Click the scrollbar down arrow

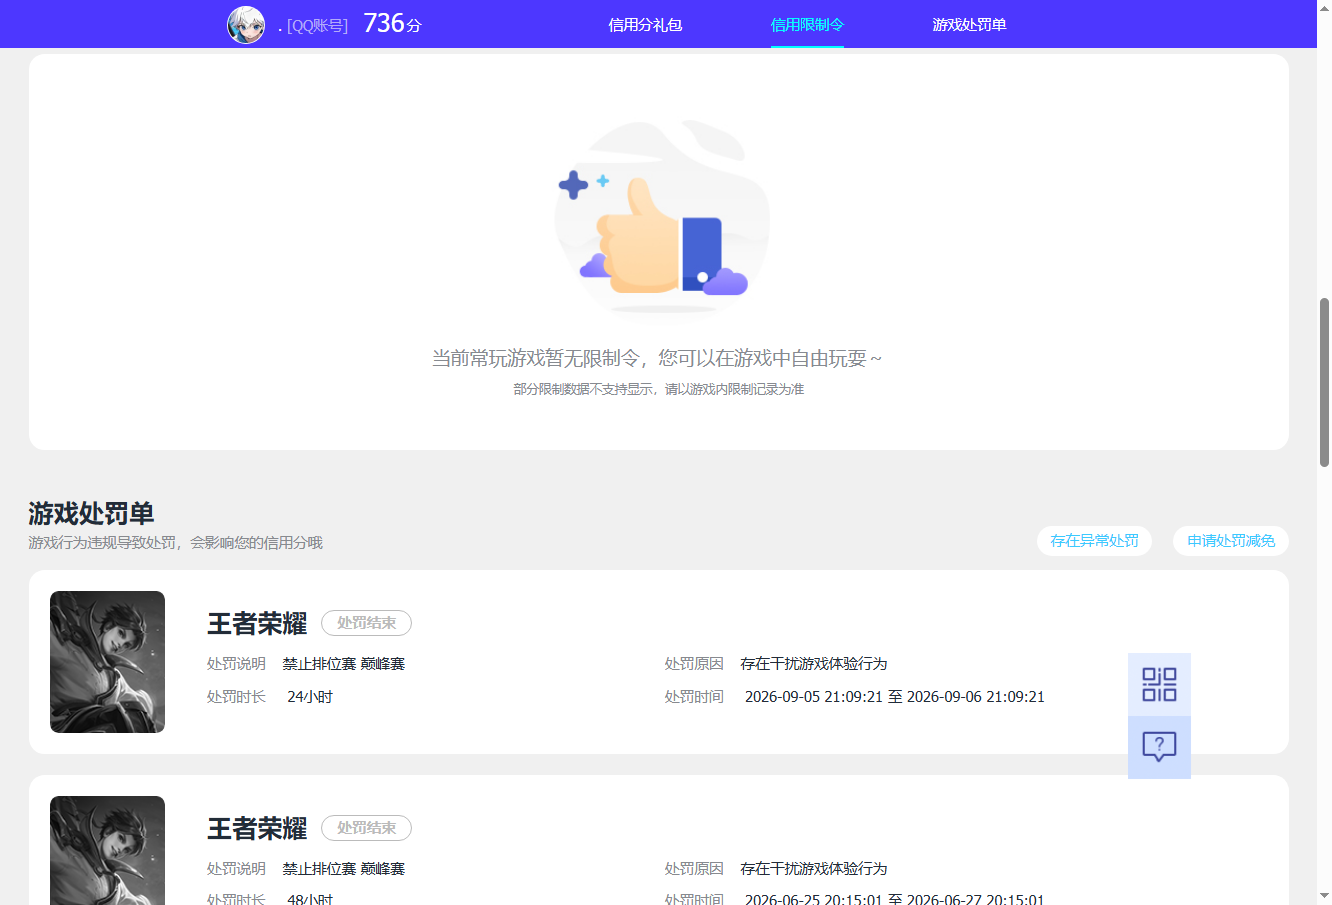(x=1324, y=896)
